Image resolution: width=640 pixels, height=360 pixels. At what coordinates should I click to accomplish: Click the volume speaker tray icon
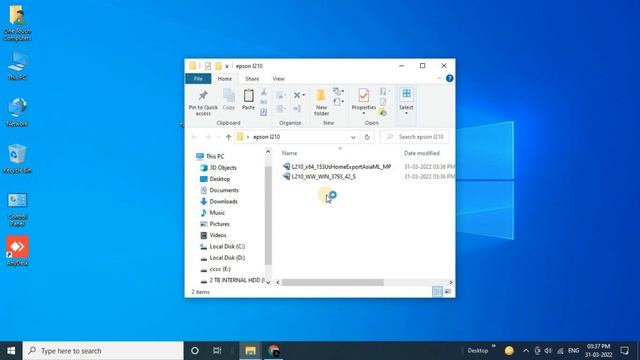click(x=548, y=351)
